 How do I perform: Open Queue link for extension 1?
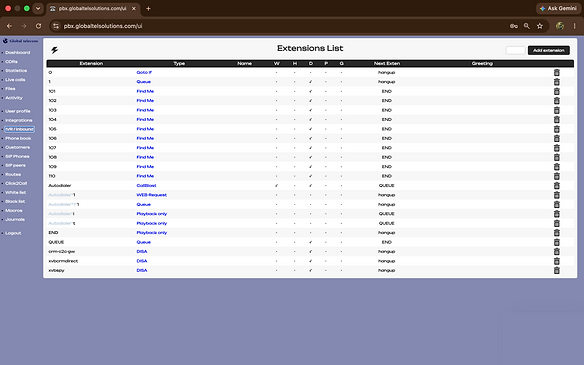144,82
